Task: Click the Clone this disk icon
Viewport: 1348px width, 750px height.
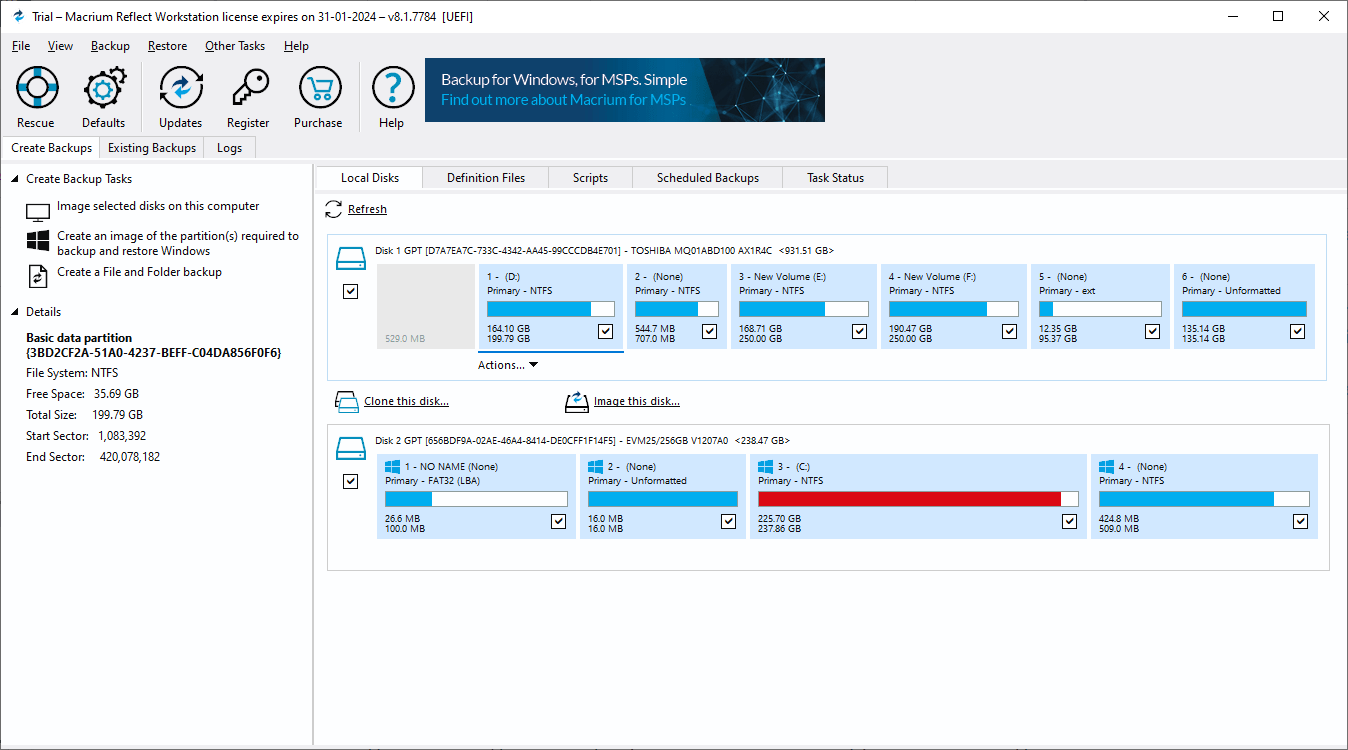Action: point(346,402)
